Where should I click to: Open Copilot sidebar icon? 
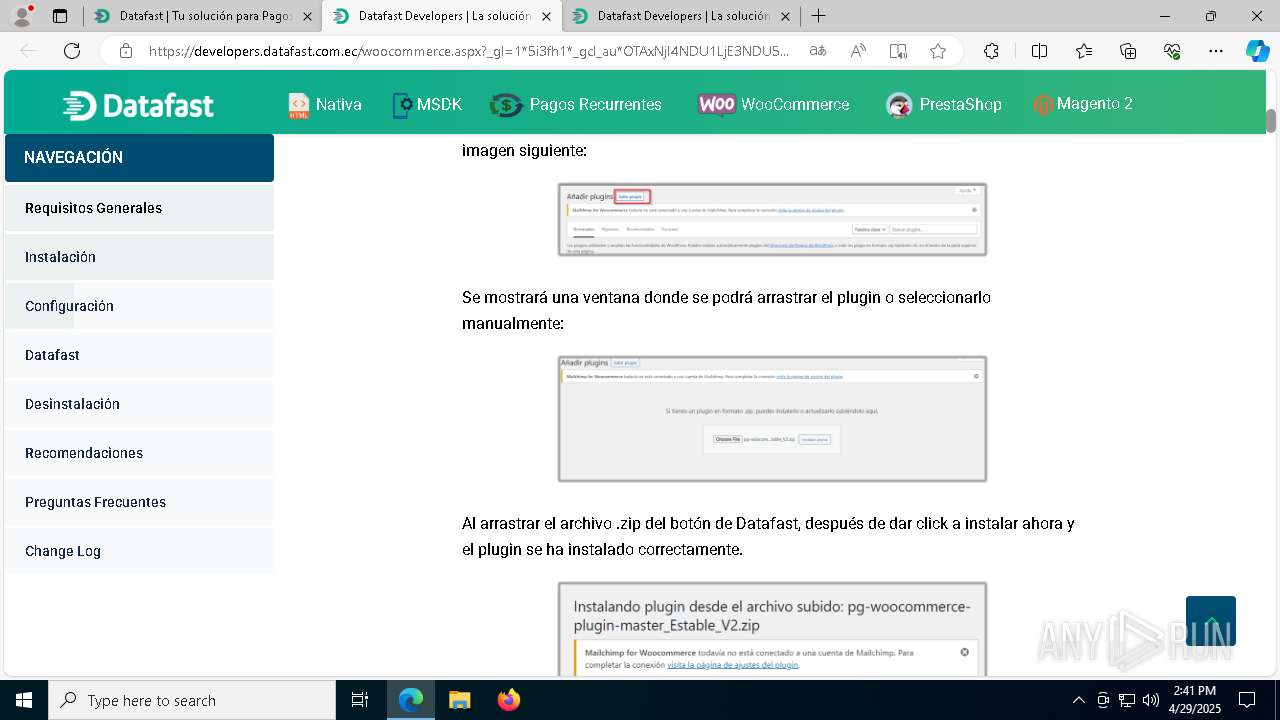click(x=1258, y=51)
